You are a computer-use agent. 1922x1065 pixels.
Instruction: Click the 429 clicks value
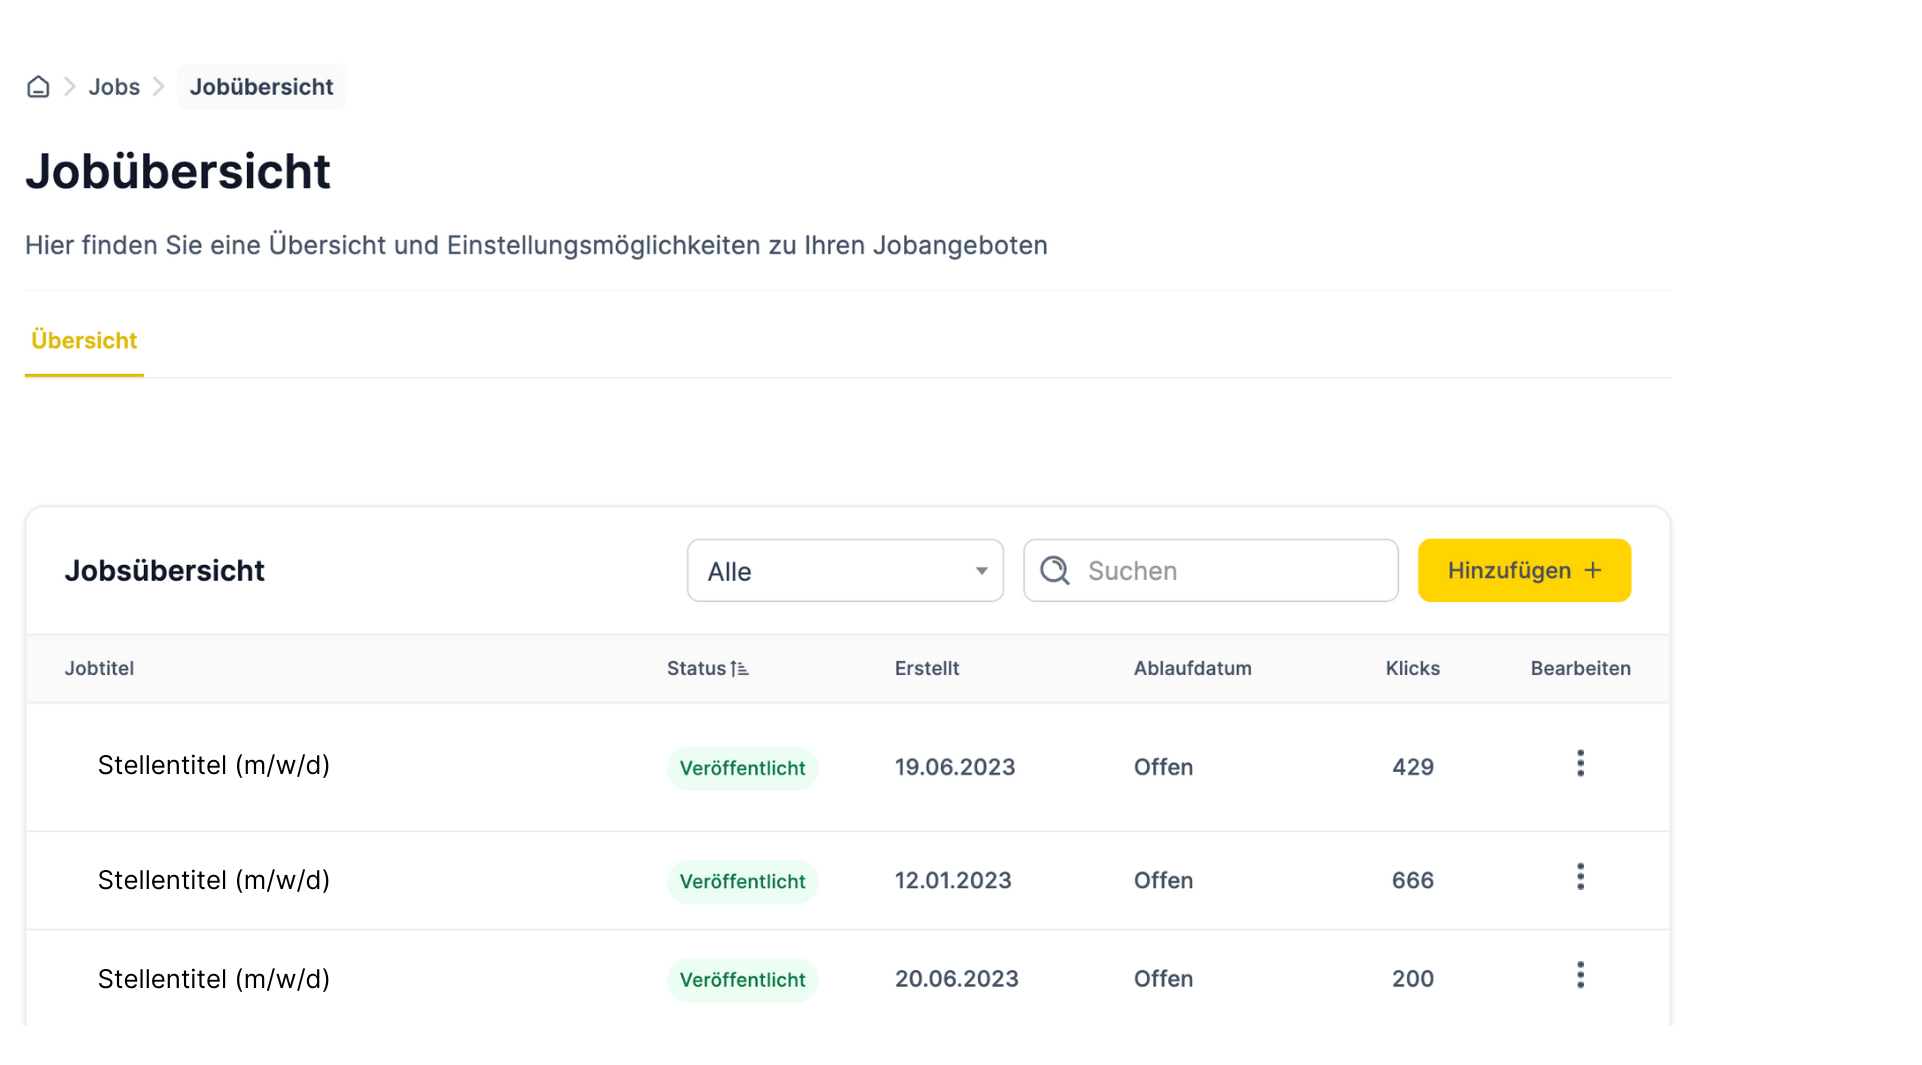(1413, 767)
